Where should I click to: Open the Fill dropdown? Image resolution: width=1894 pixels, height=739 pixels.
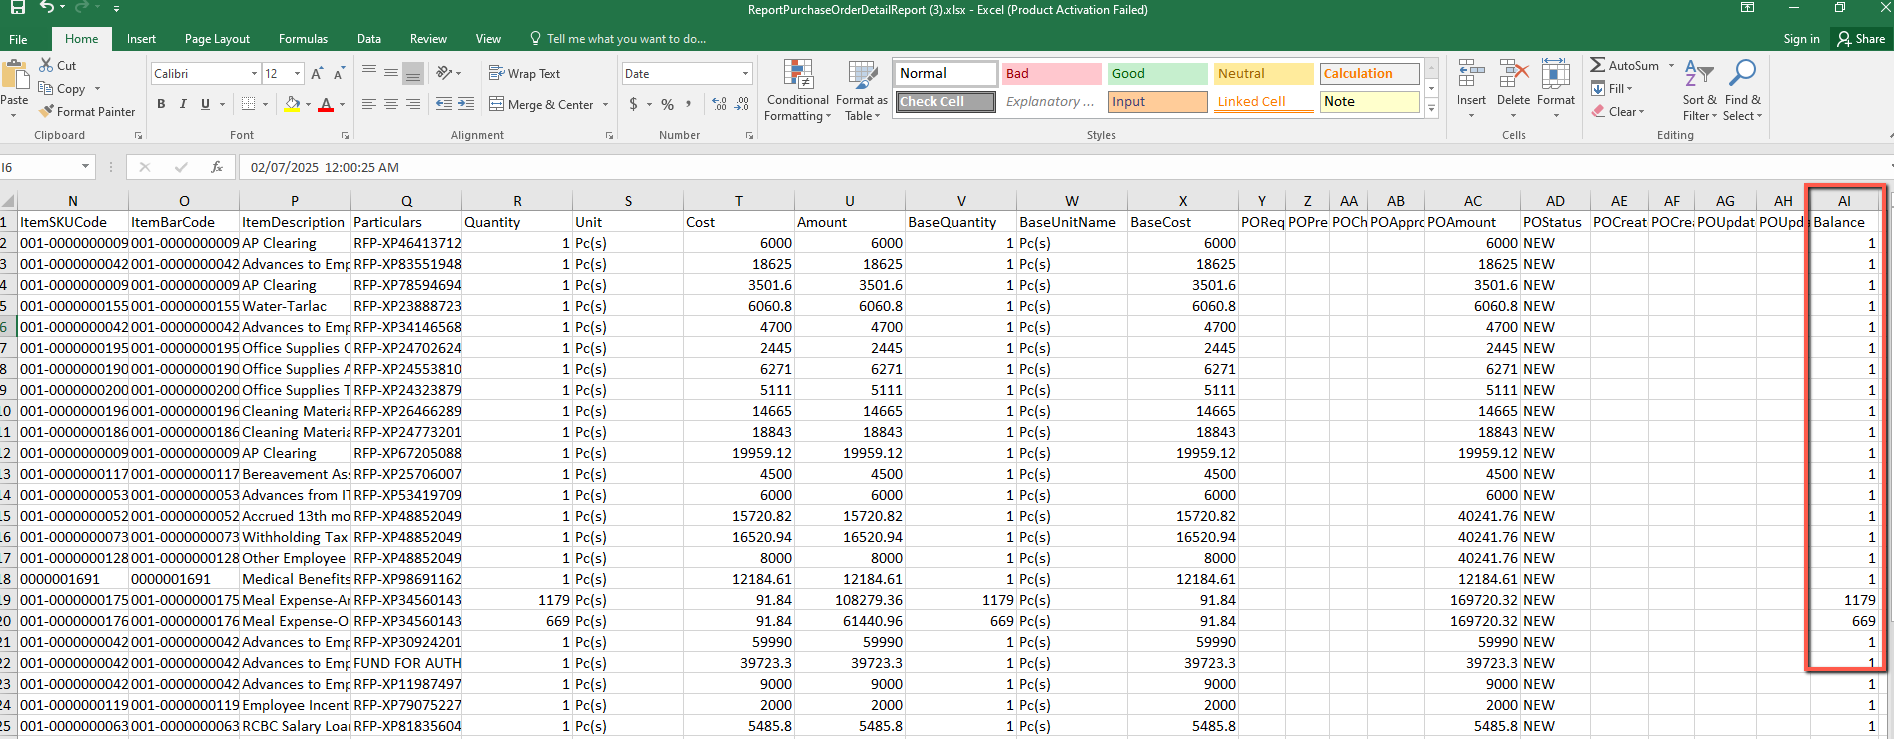(x=1611, y=88)
